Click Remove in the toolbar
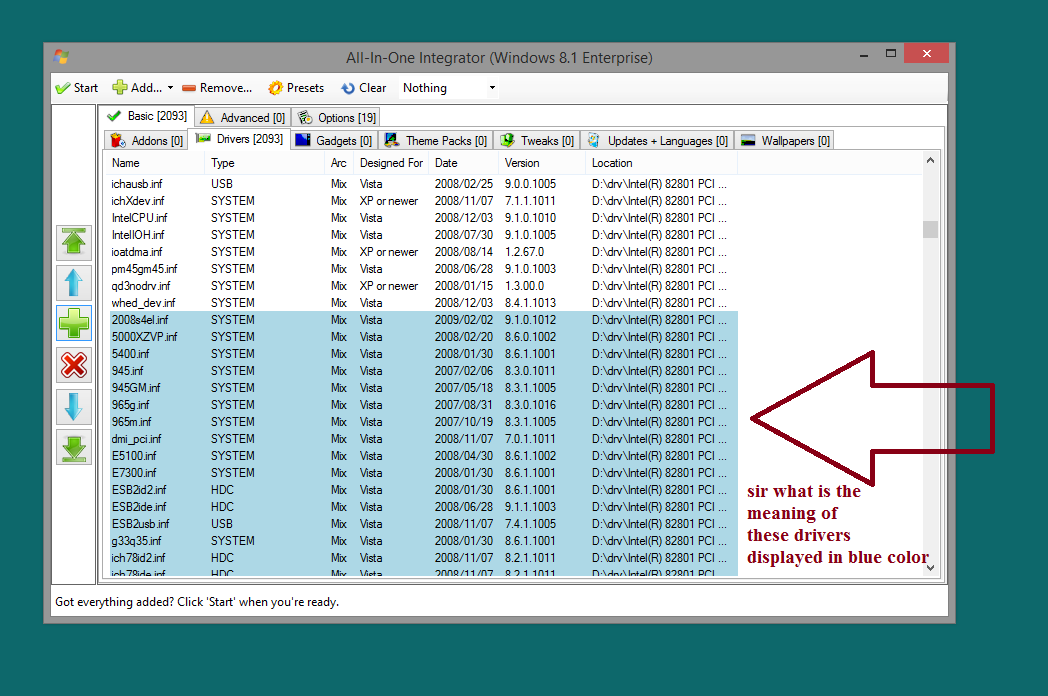Screen dimensions: 1048x696 pyautogui.click(x=217, y=88)
